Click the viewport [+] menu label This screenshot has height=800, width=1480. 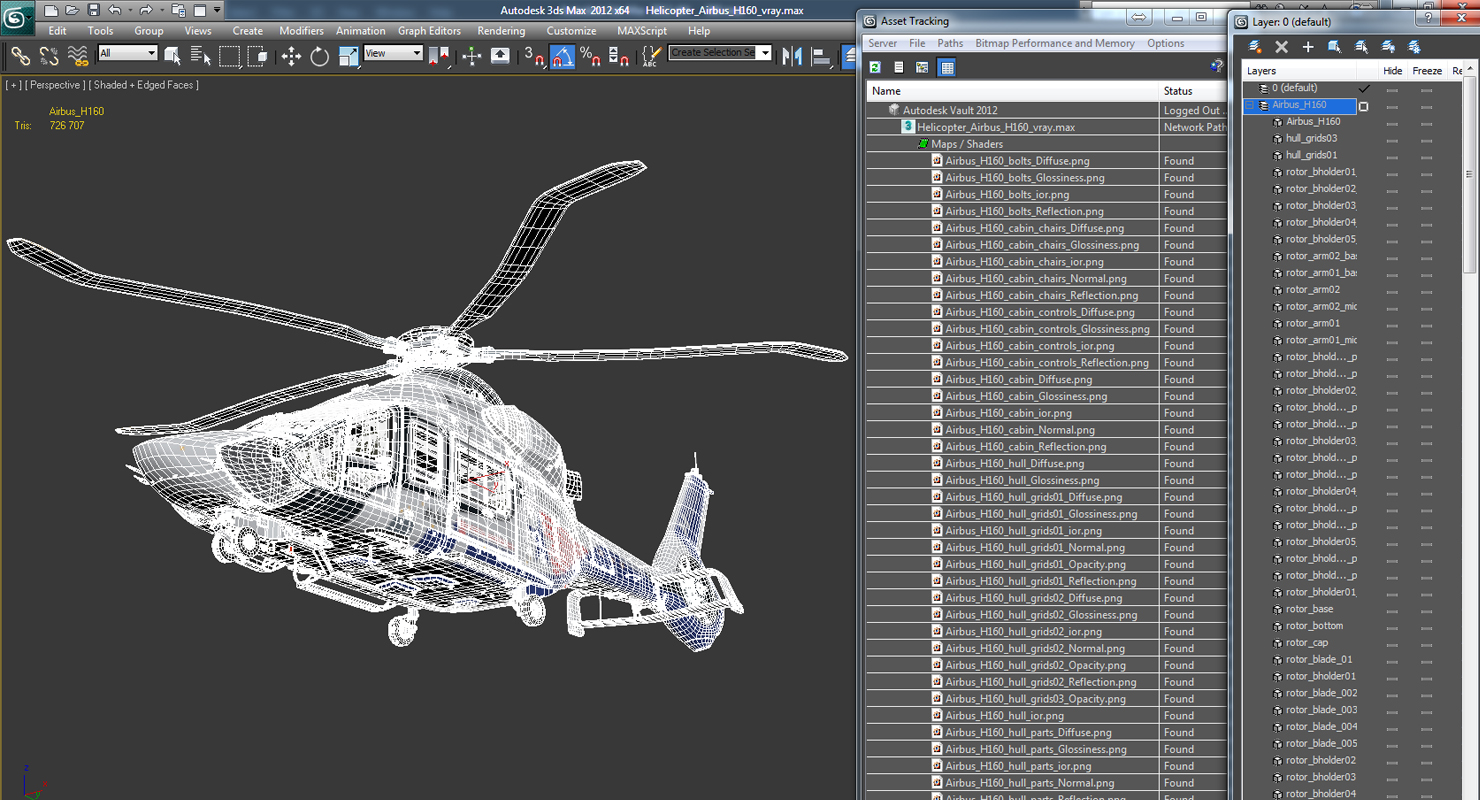point(13,85)
